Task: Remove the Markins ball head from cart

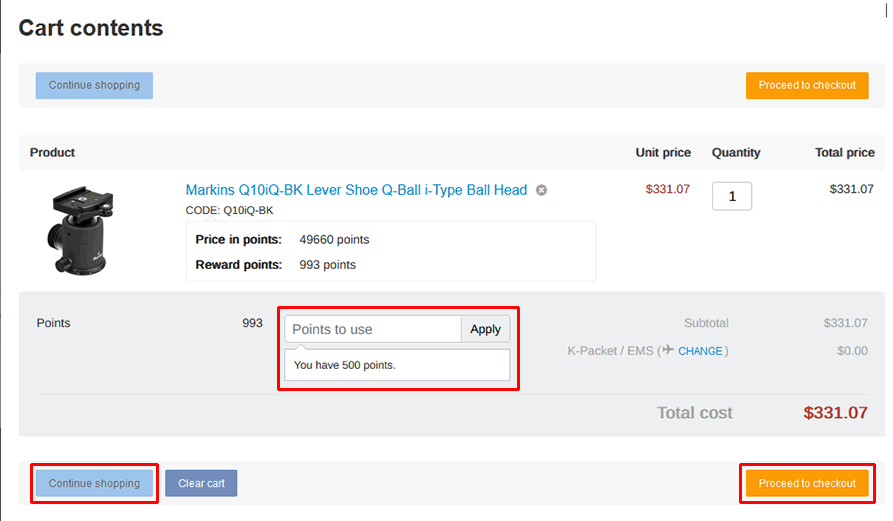Action: 541,190
